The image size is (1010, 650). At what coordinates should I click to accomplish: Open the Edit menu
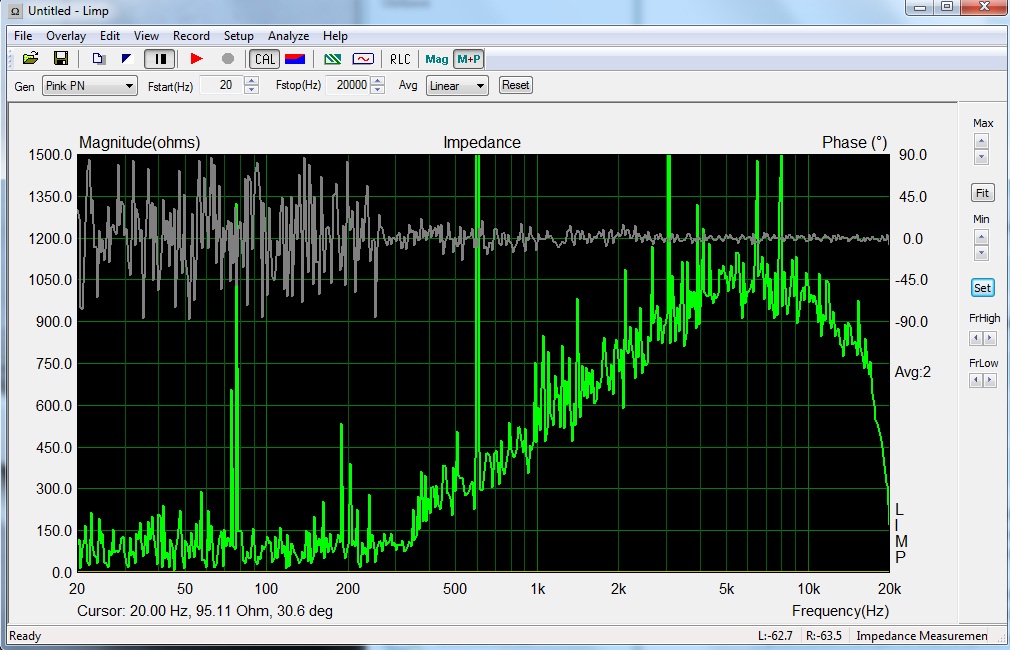[110, 36]
